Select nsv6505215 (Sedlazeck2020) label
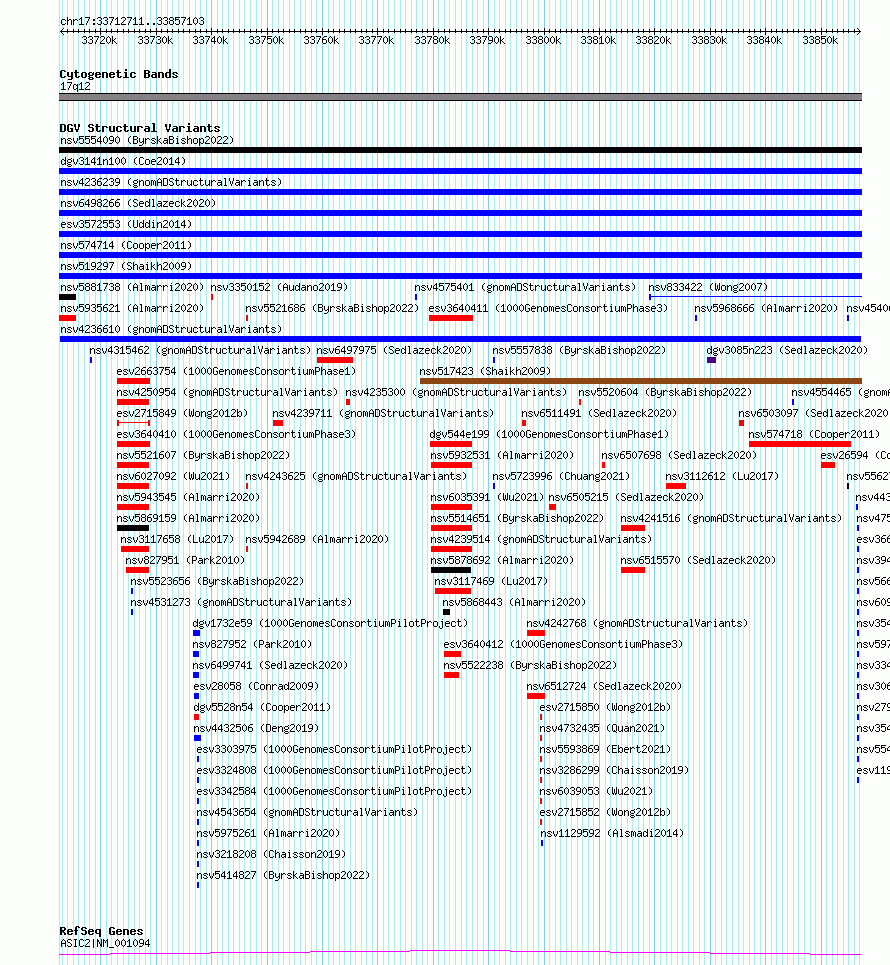This screenshot has width=890, height=965. [626, 497]
